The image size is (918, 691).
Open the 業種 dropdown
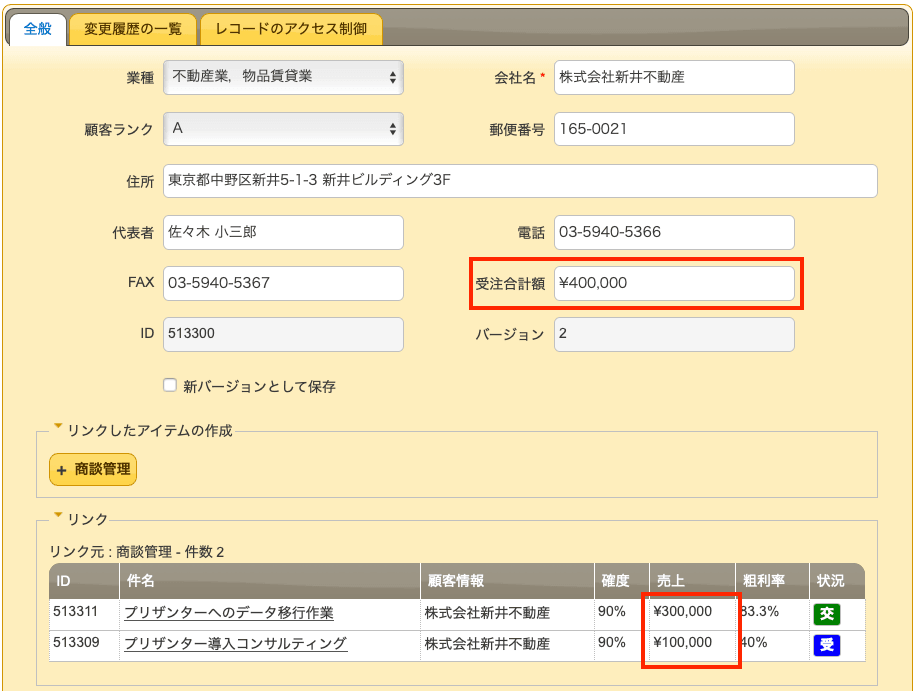tap(283, 77)
